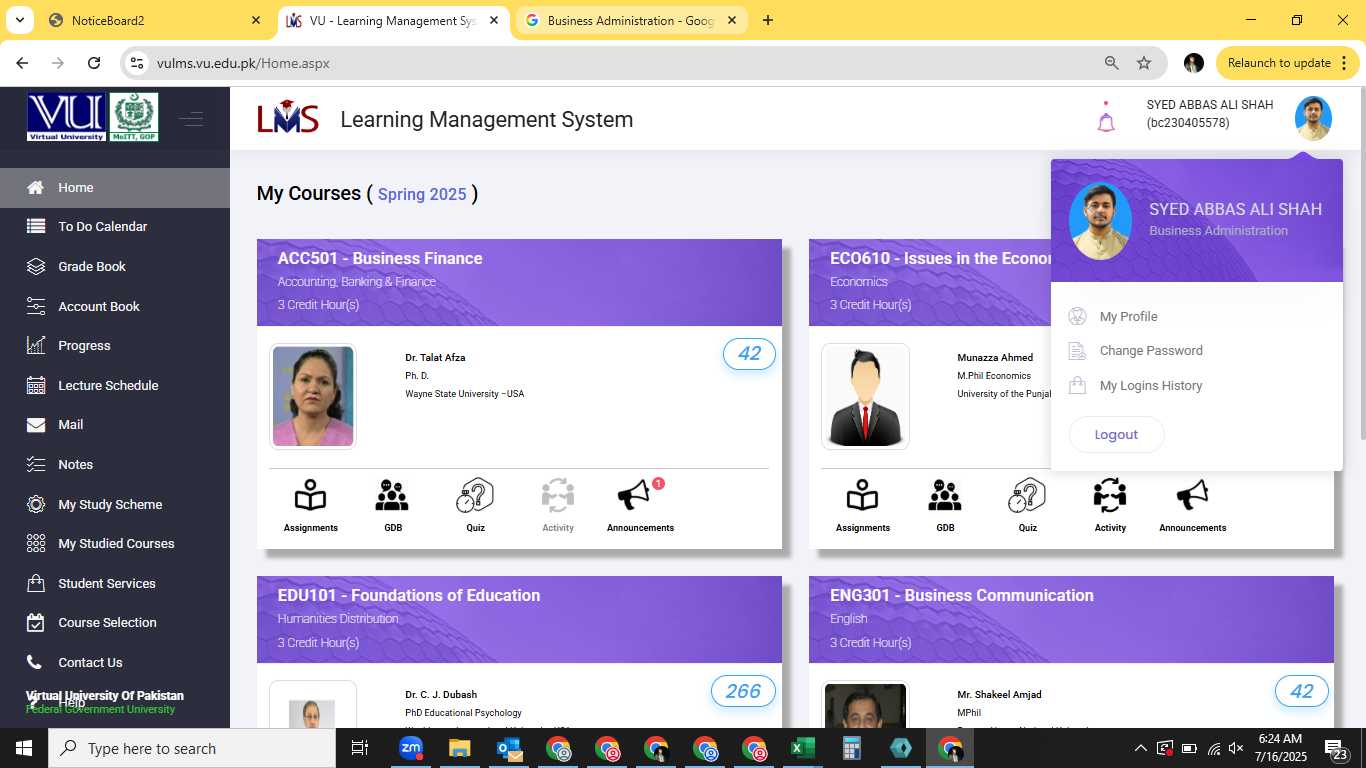Viewport: 1366px width, 768px height.
Task: View Announcements for ACC501 Business Finance
Action: [640, 505]
